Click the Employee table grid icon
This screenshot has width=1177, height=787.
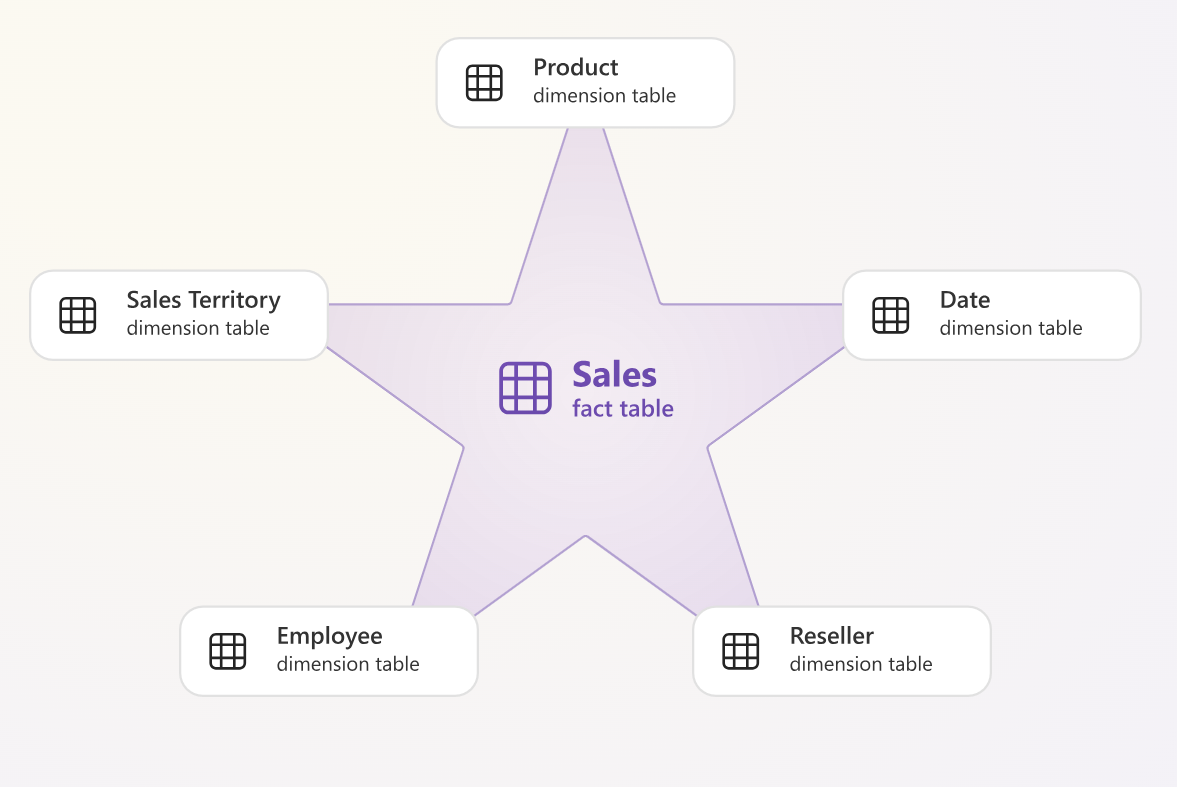pos(228,651)
